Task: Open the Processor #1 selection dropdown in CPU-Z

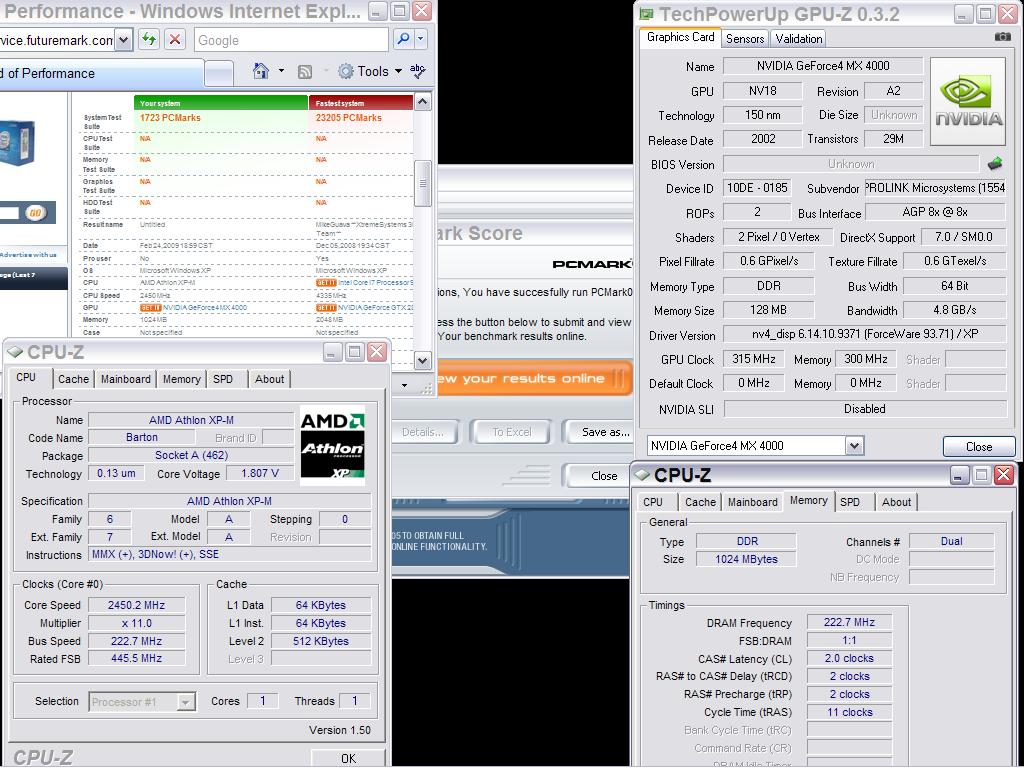Action: pyautogui.click(x=185, y=702)
